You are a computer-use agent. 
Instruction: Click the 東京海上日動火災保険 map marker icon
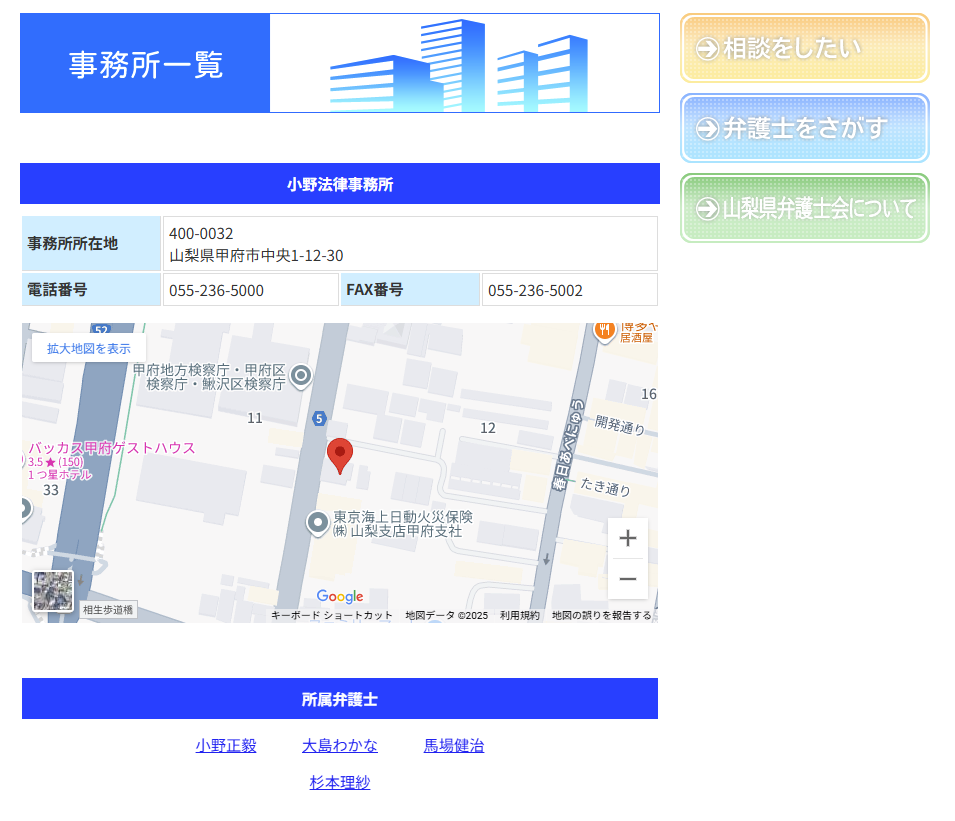pos(318,522)
